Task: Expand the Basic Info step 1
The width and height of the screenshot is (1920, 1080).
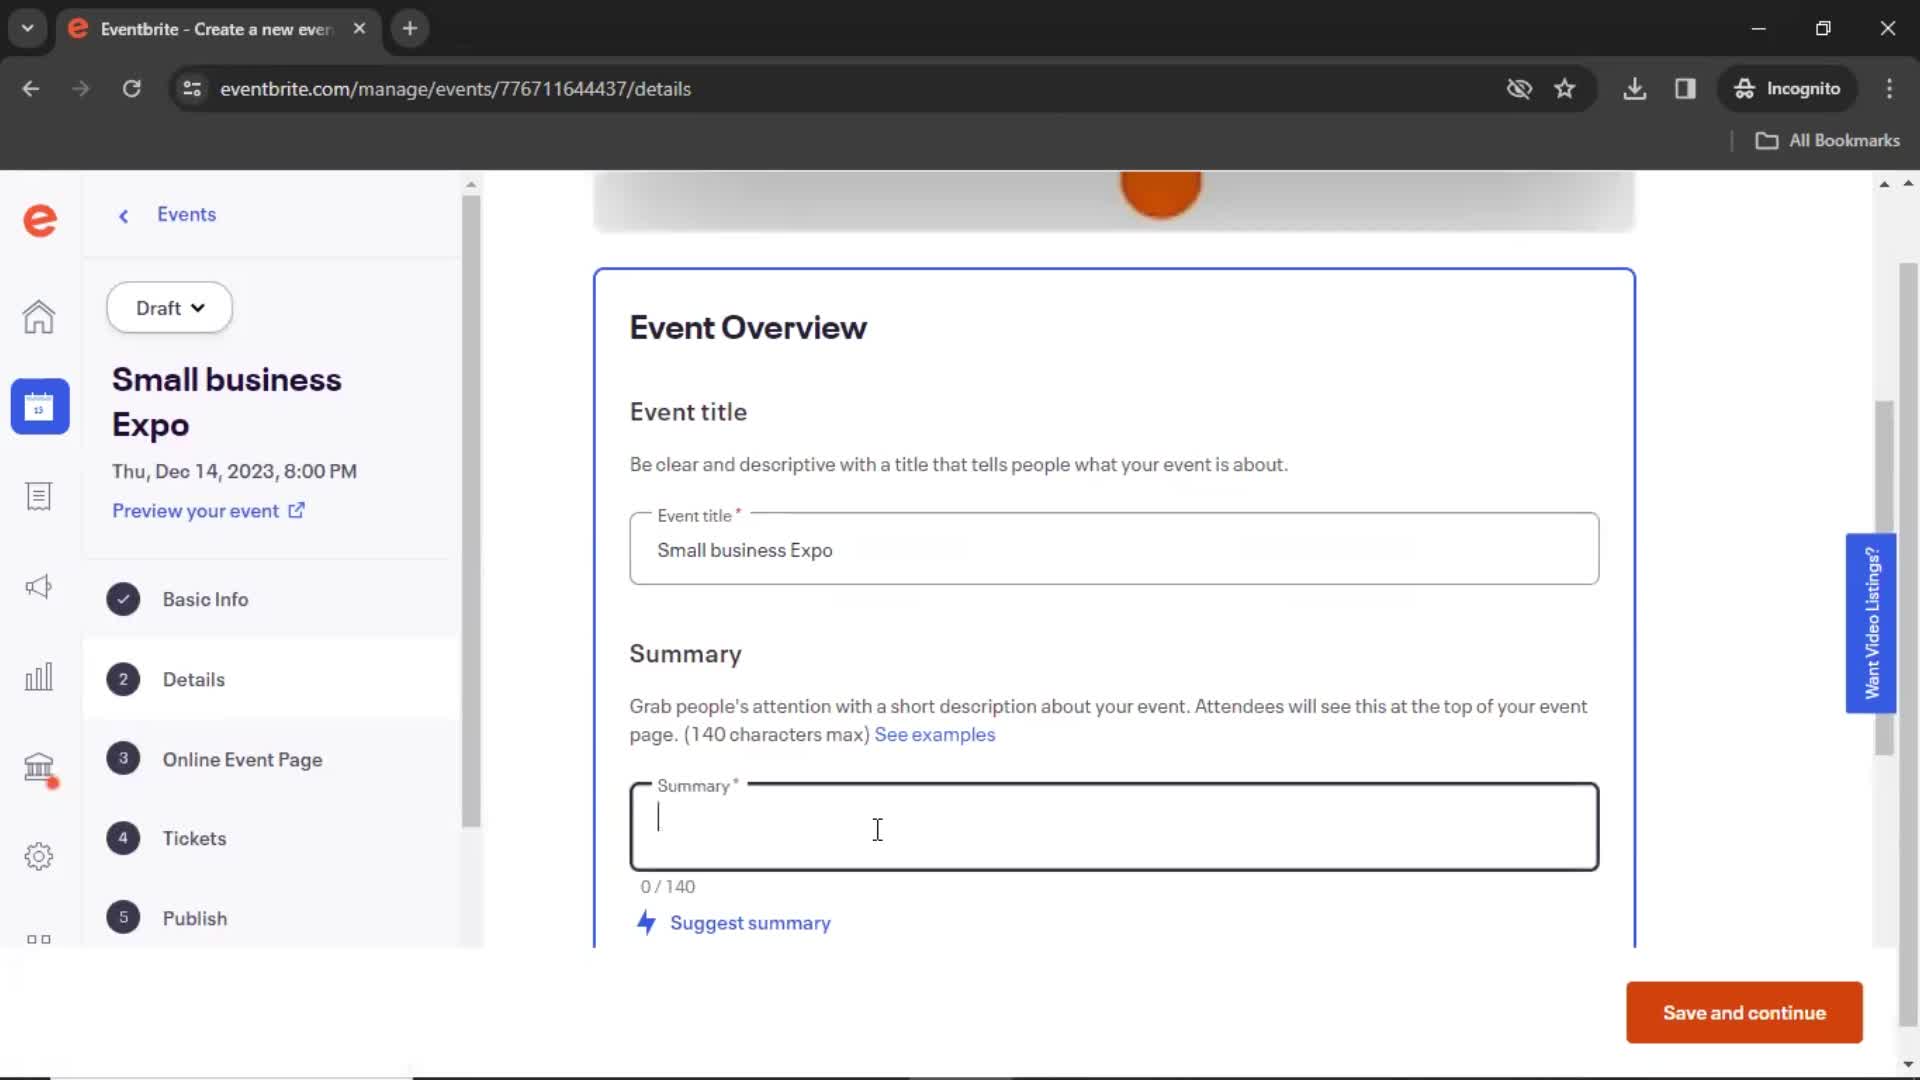Action: [206, 599]
